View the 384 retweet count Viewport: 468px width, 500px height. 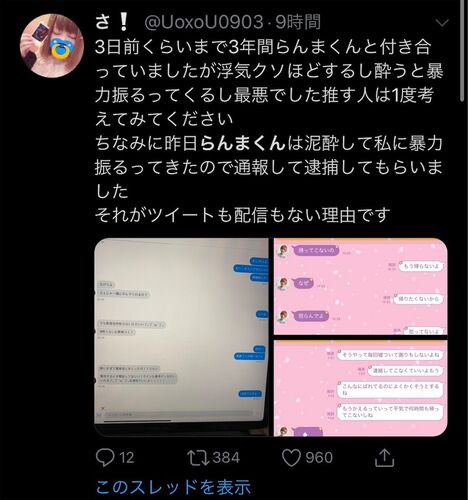click(226, 458)
